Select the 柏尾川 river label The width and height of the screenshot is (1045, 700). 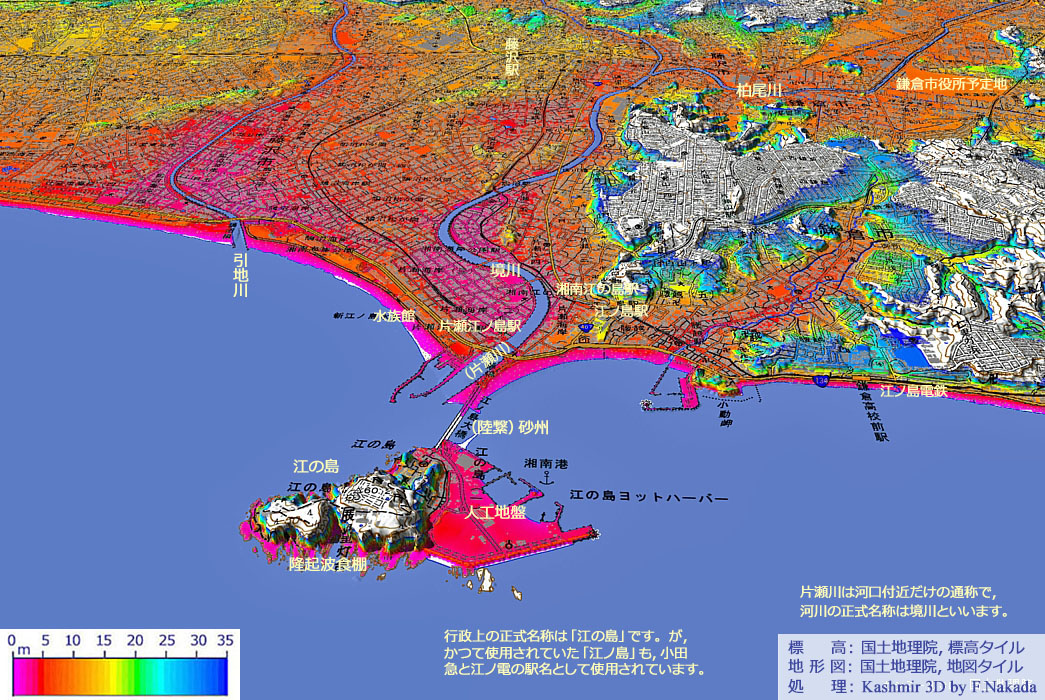click(x=758, y=89)
